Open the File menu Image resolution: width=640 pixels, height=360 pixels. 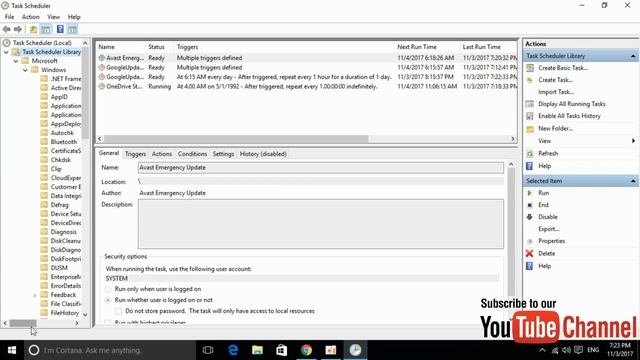[x=9, y=17]
